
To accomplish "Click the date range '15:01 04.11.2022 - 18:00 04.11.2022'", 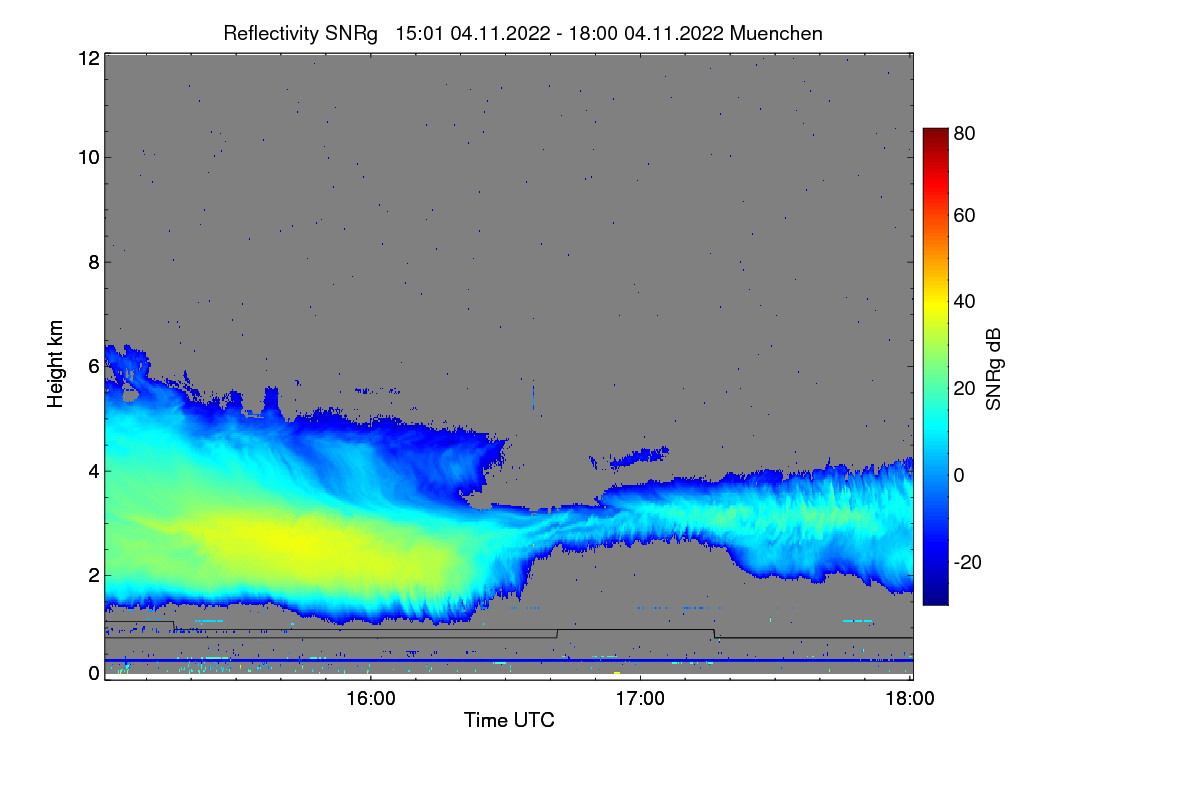I will click(x=560, y=33).
